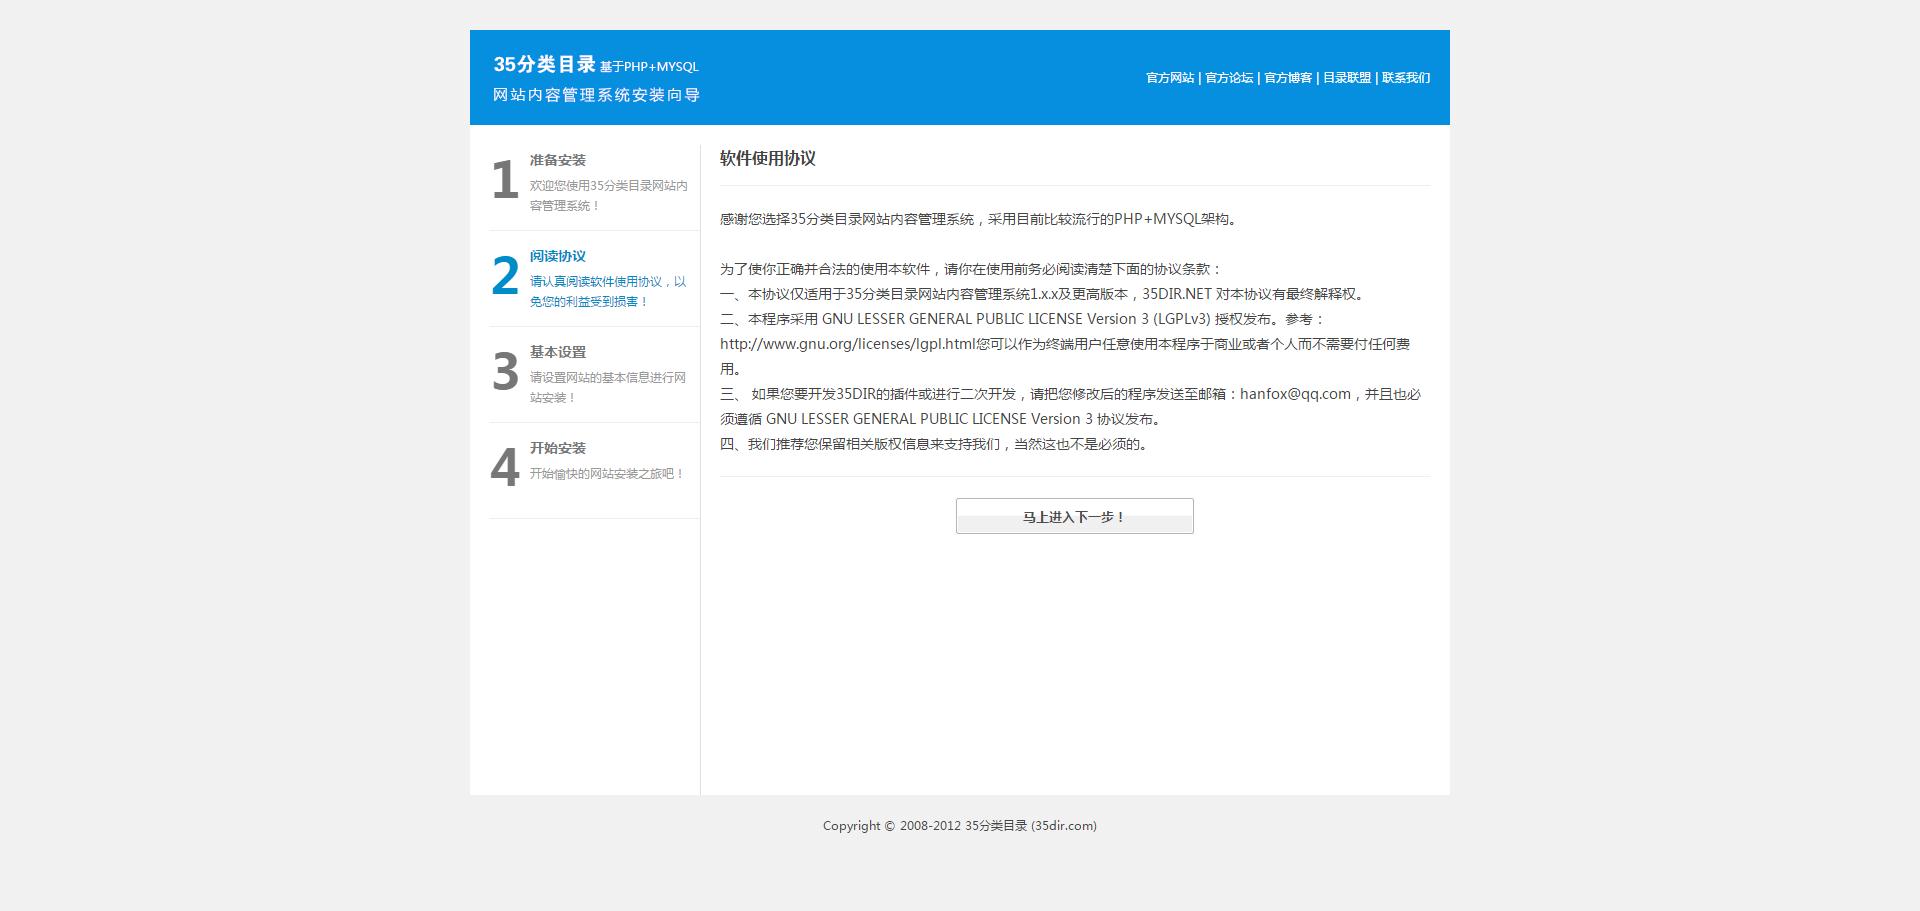Select the 开始安装 step title
Image resolution: width=1920 pixels, height=911 pixels.
point(557,448)
